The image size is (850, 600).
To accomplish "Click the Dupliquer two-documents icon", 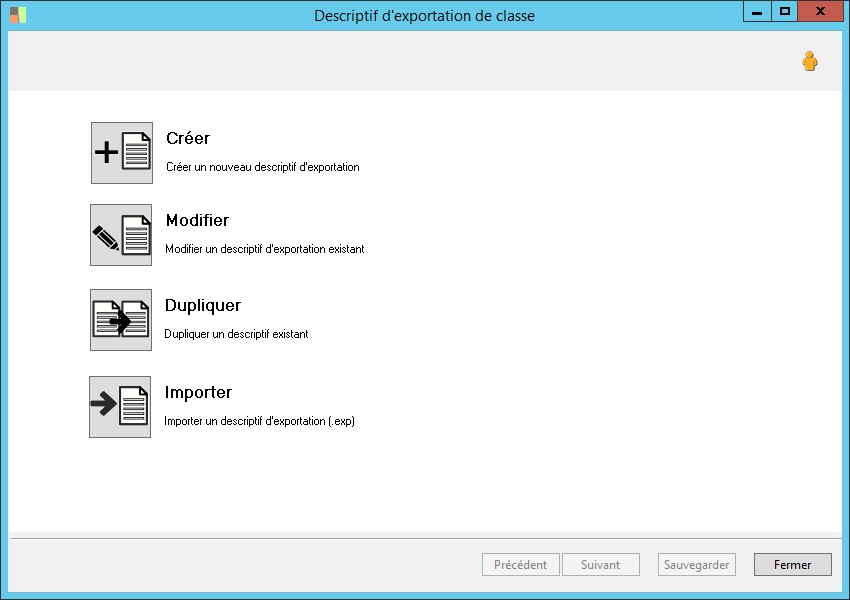I will [121, 320].
